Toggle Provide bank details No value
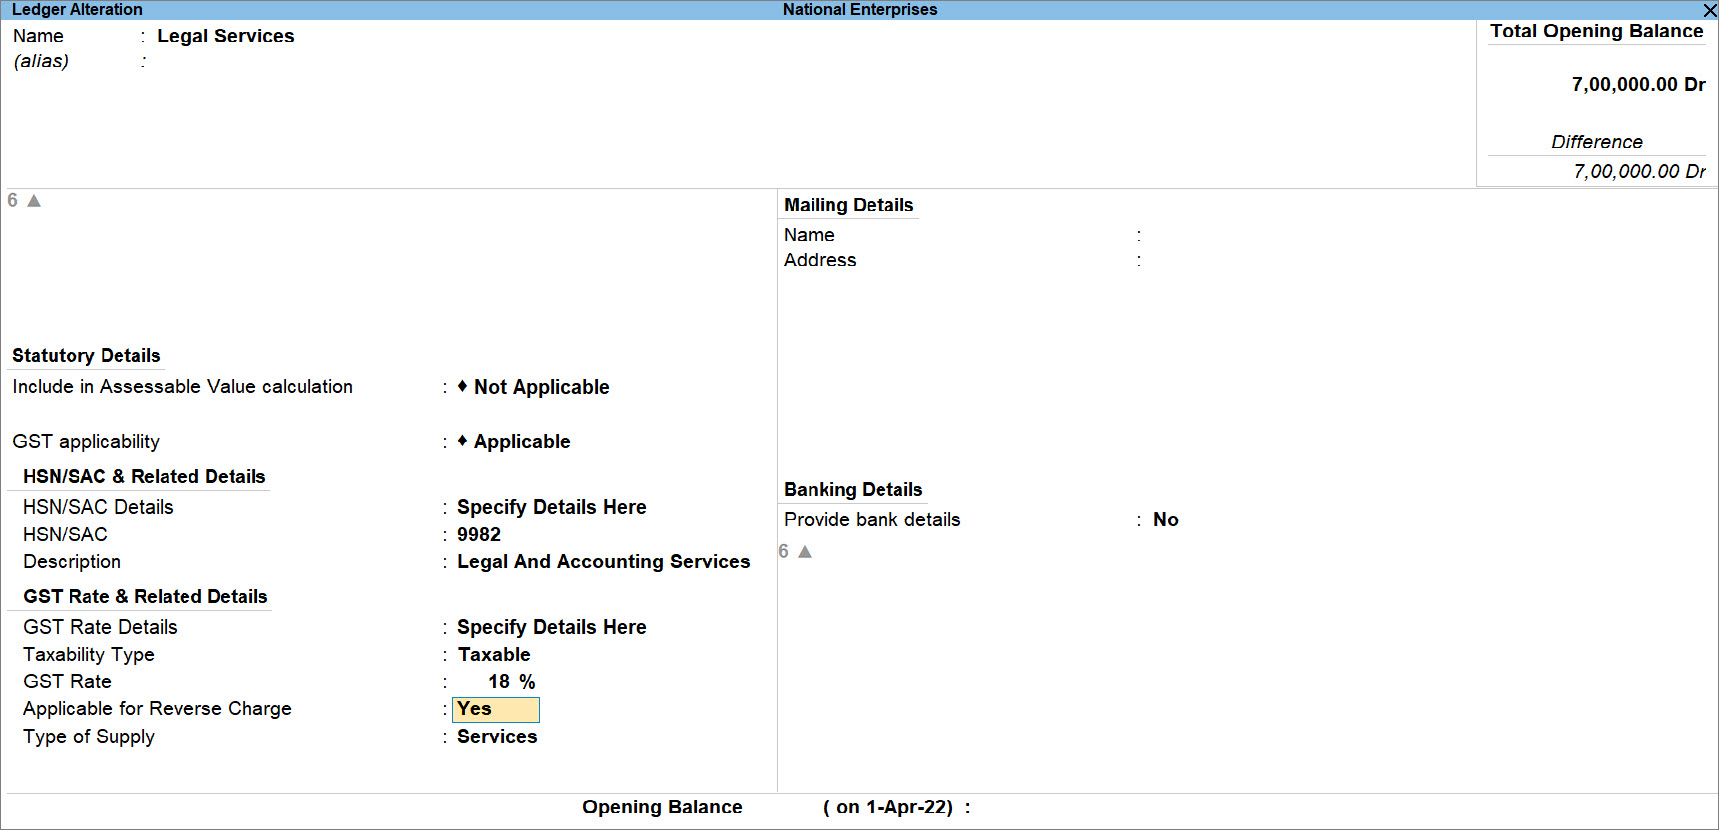Viewport: 1719px width, 830px height. [1166, 520]
